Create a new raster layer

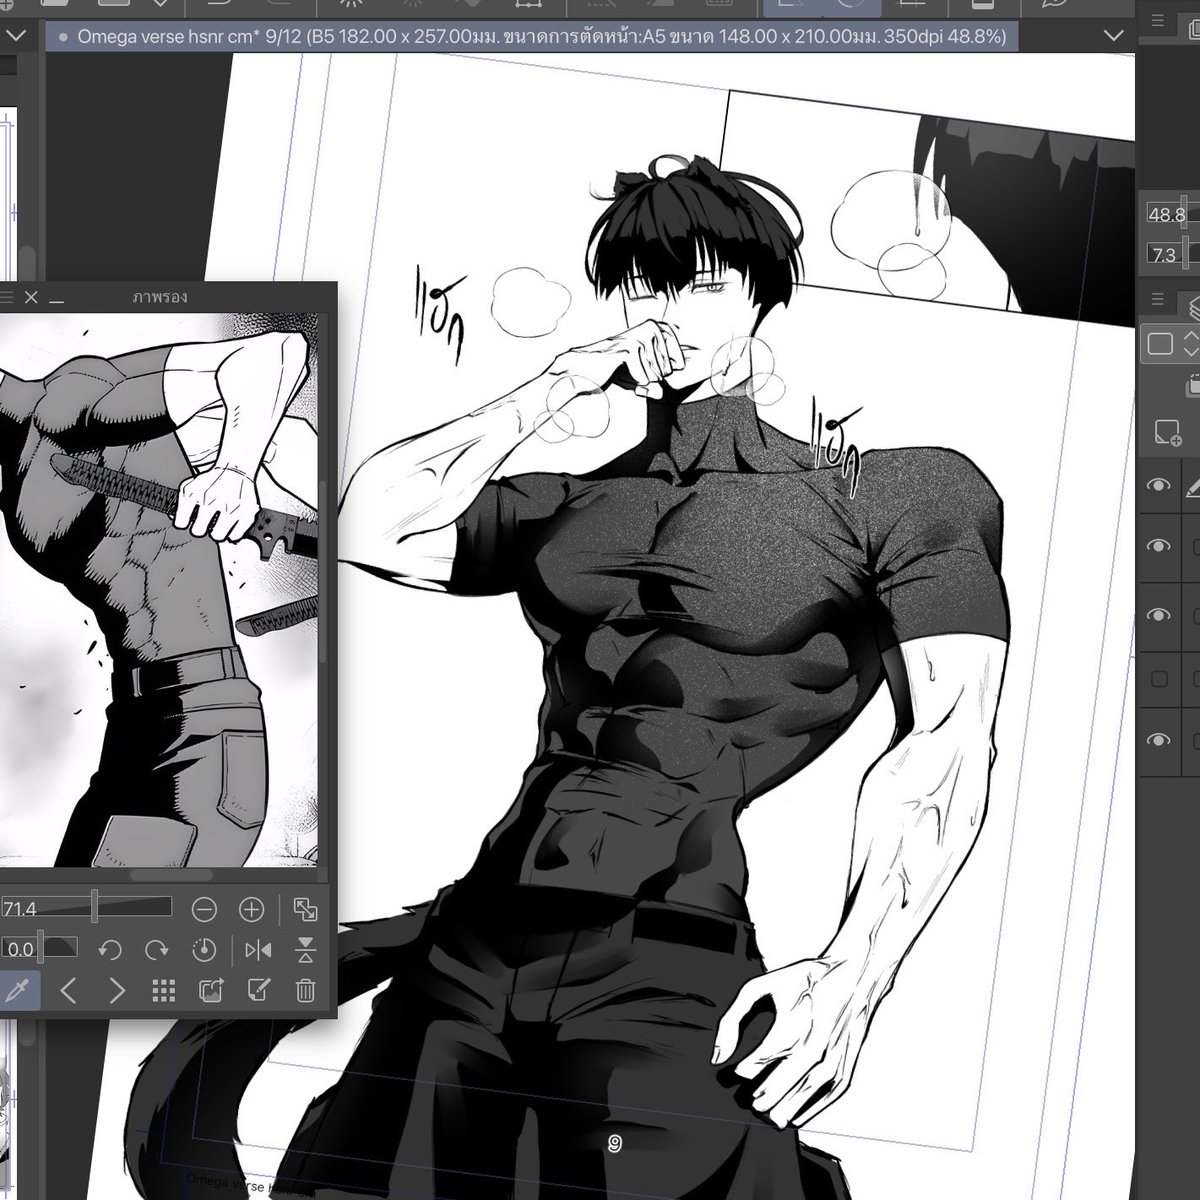pos(1166,434)
